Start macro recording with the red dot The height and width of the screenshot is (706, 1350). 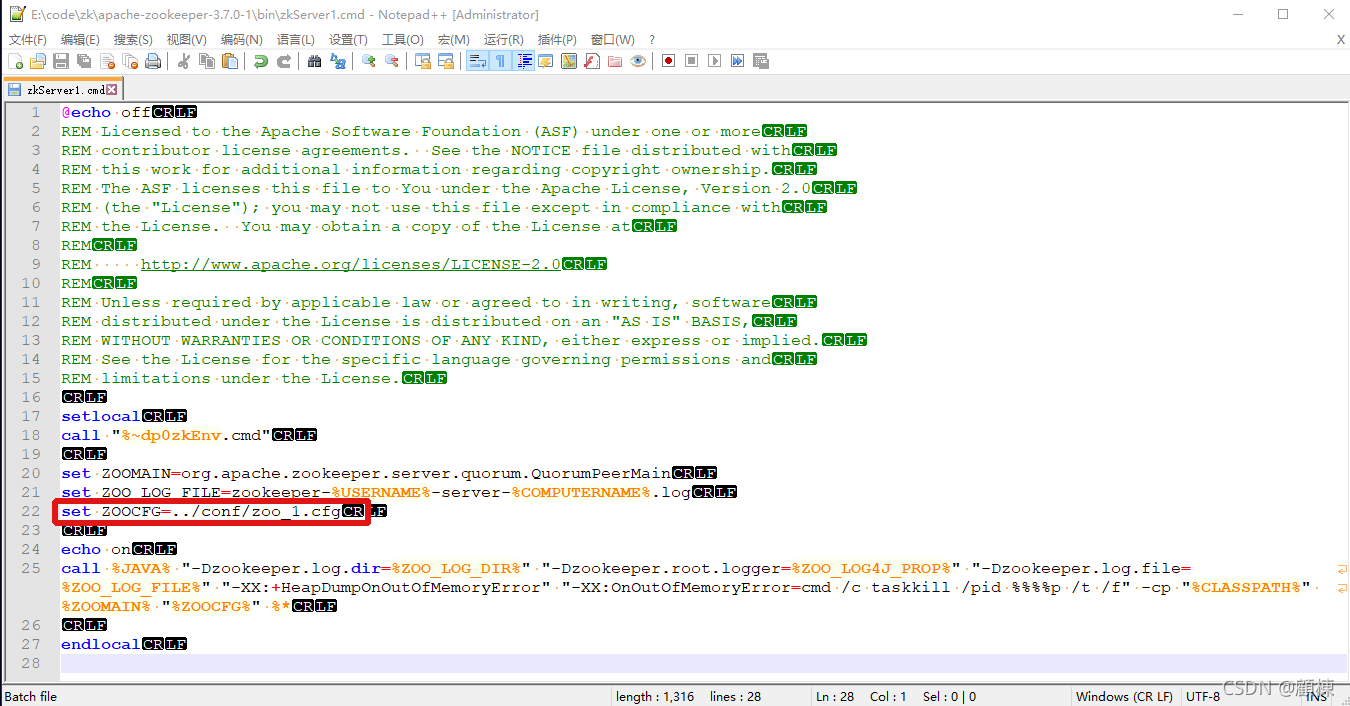click(x=669, y=61)
